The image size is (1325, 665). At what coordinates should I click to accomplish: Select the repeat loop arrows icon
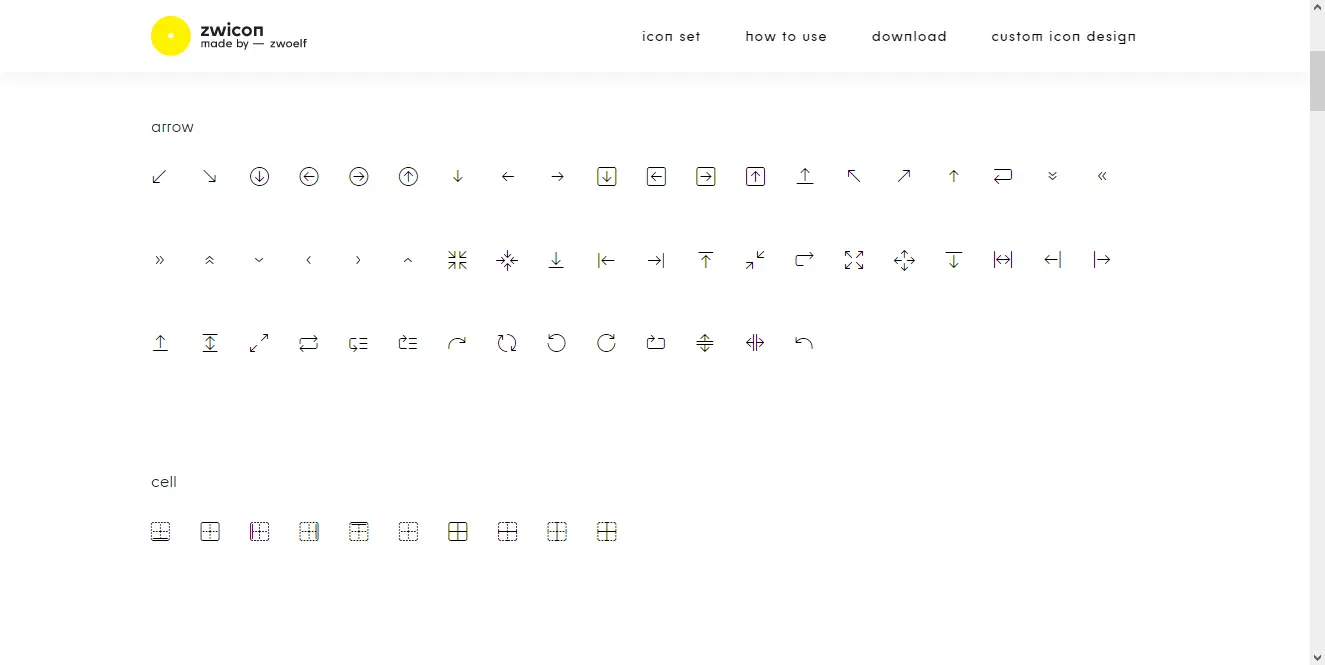pyautogui.click(x=309, y=343)
